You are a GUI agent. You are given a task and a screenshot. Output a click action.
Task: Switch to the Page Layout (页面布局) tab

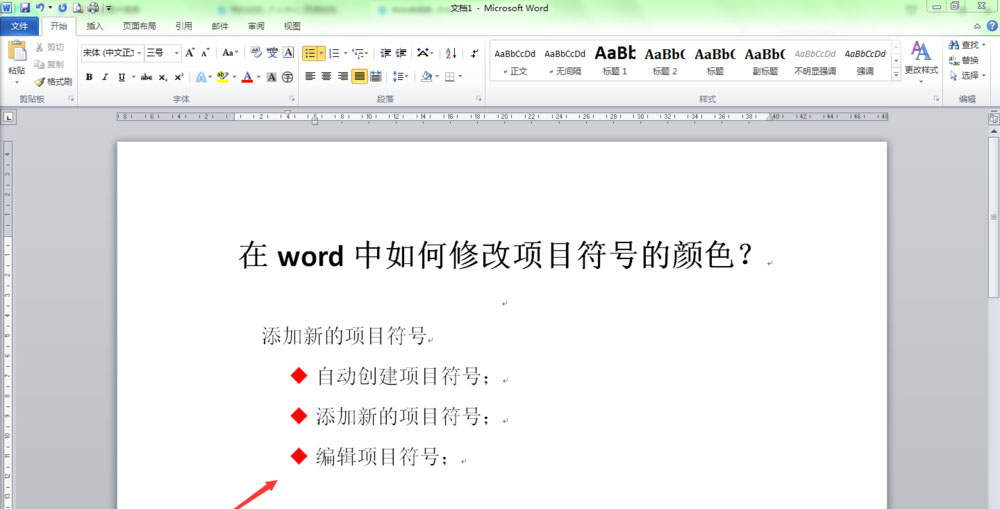coord(139,26)
